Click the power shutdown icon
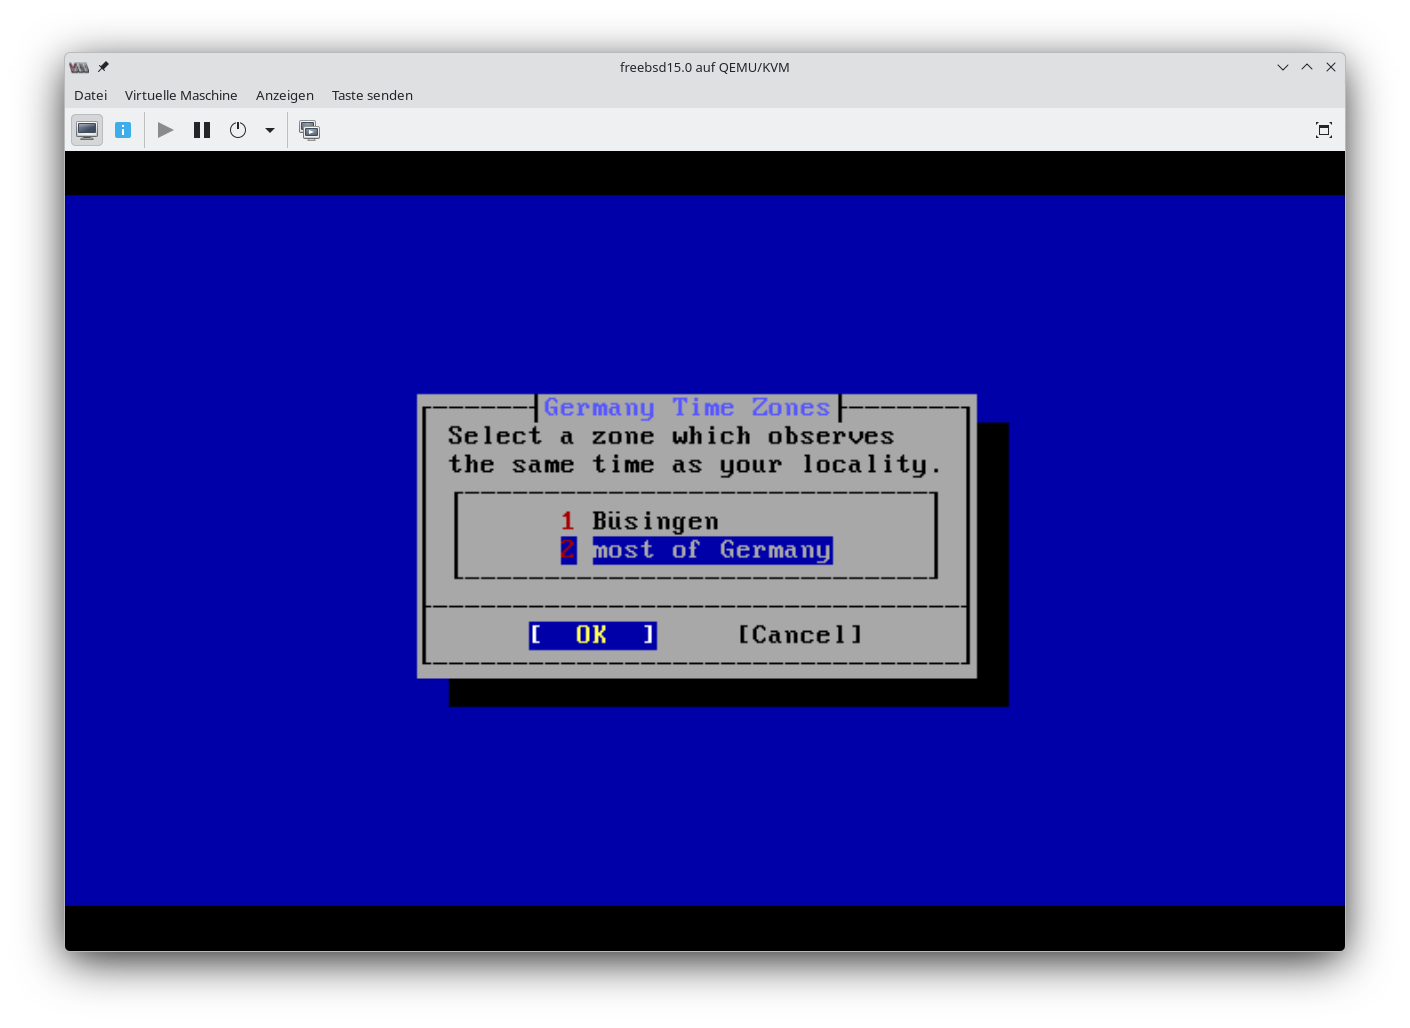Screen dimensions: 1410x1028 238,130
